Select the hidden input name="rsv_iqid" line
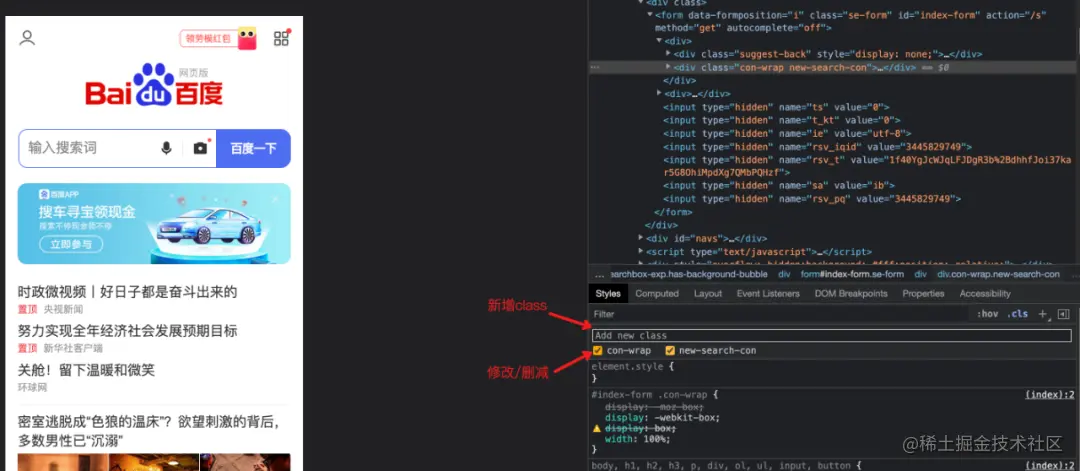 pos(818,147)
